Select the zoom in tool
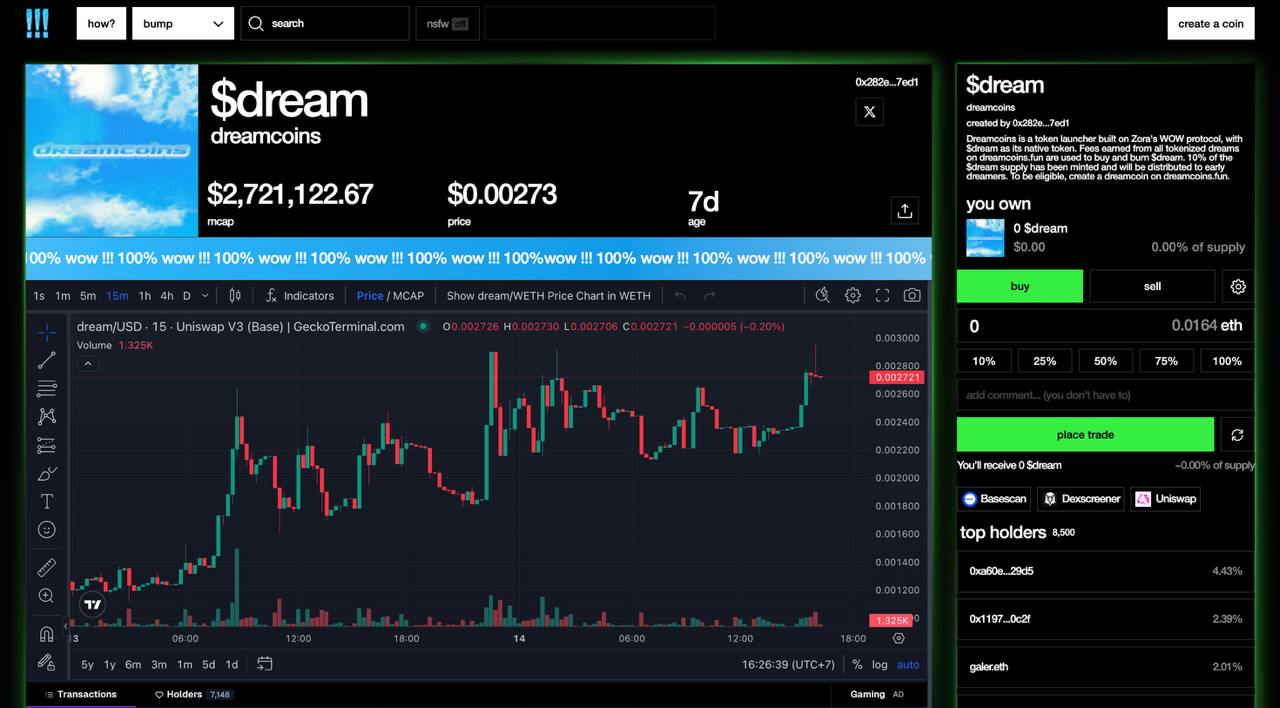1280x708 pixels. pos(46,596)
